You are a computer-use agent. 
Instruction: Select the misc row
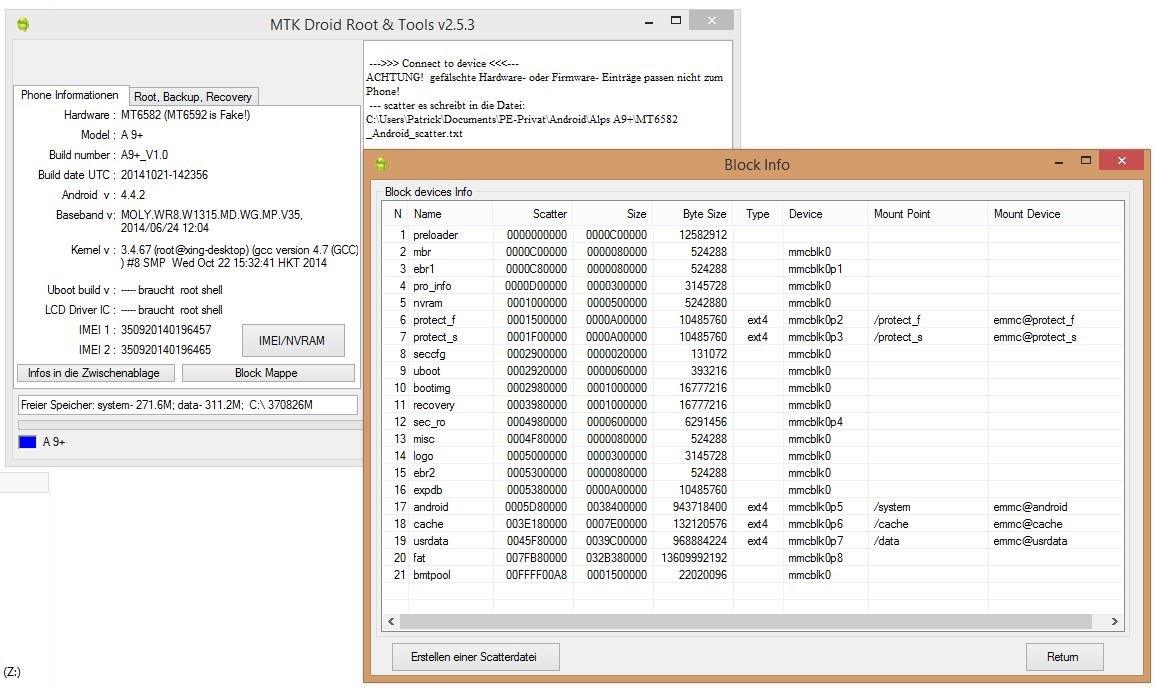tap(753, 439)
